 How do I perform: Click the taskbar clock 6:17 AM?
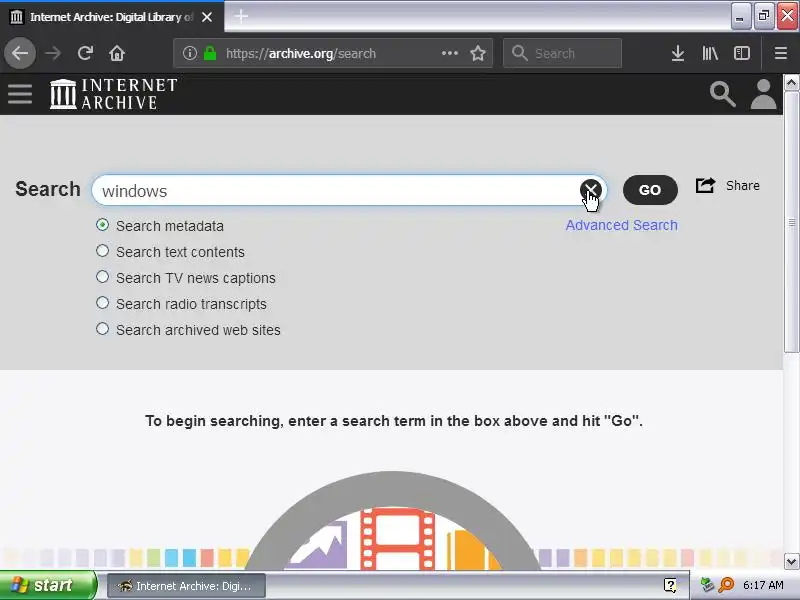click(763, 585)
